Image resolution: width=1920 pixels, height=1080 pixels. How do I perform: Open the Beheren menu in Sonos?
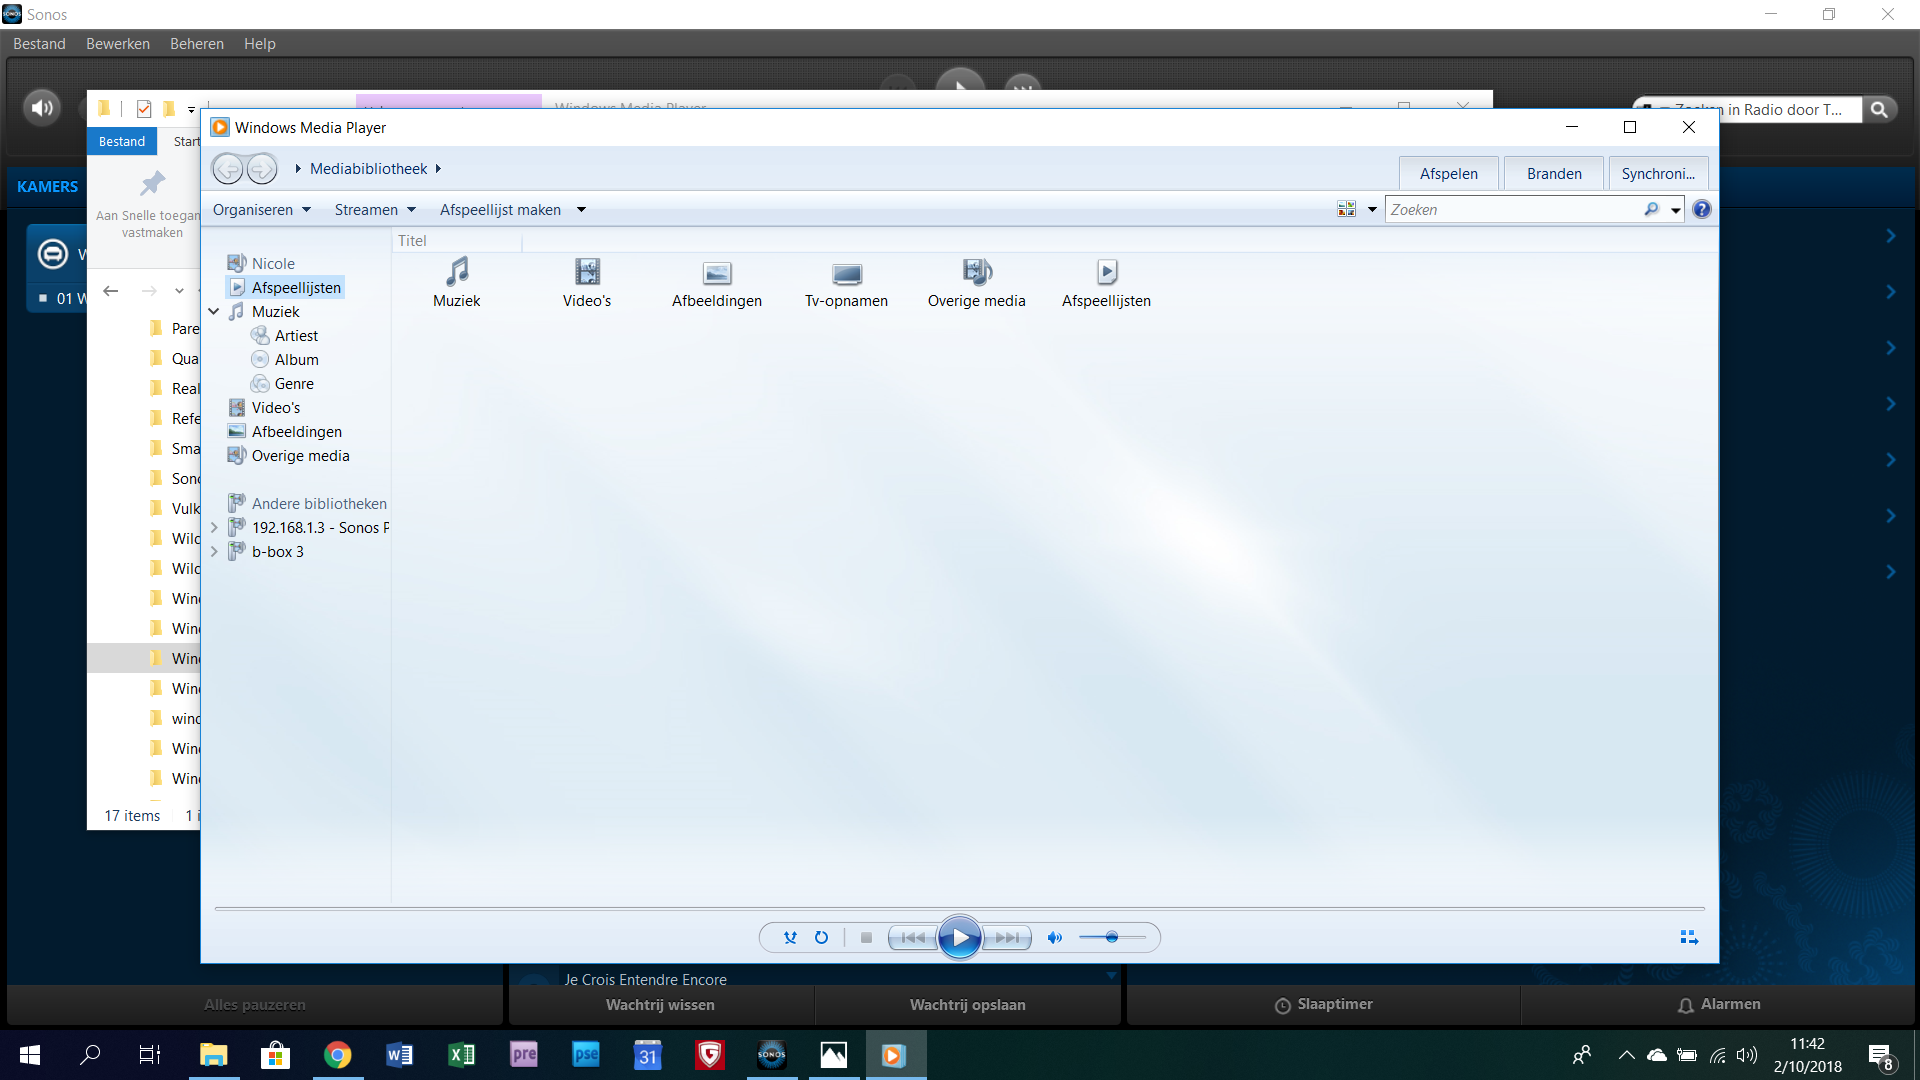click(x=197, y=44)
